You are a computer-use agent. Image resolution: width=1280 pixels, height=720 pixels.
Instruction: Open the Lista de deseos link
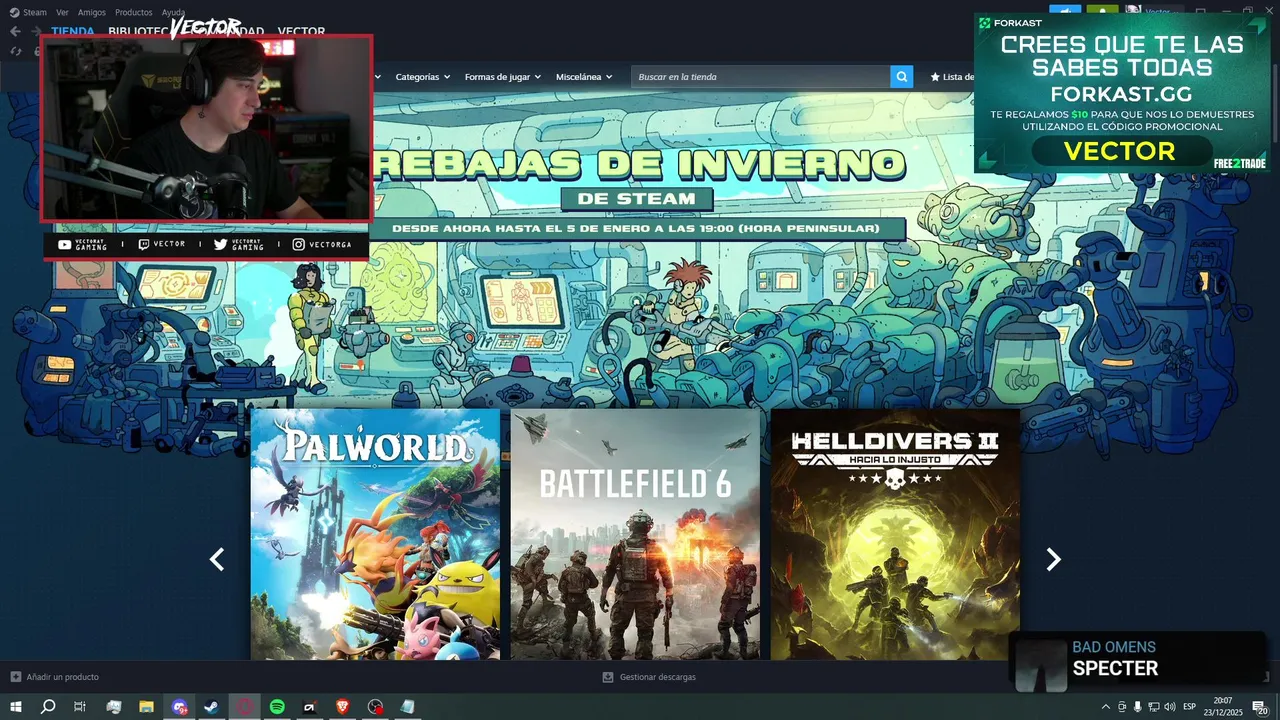(x=953, y=77)
